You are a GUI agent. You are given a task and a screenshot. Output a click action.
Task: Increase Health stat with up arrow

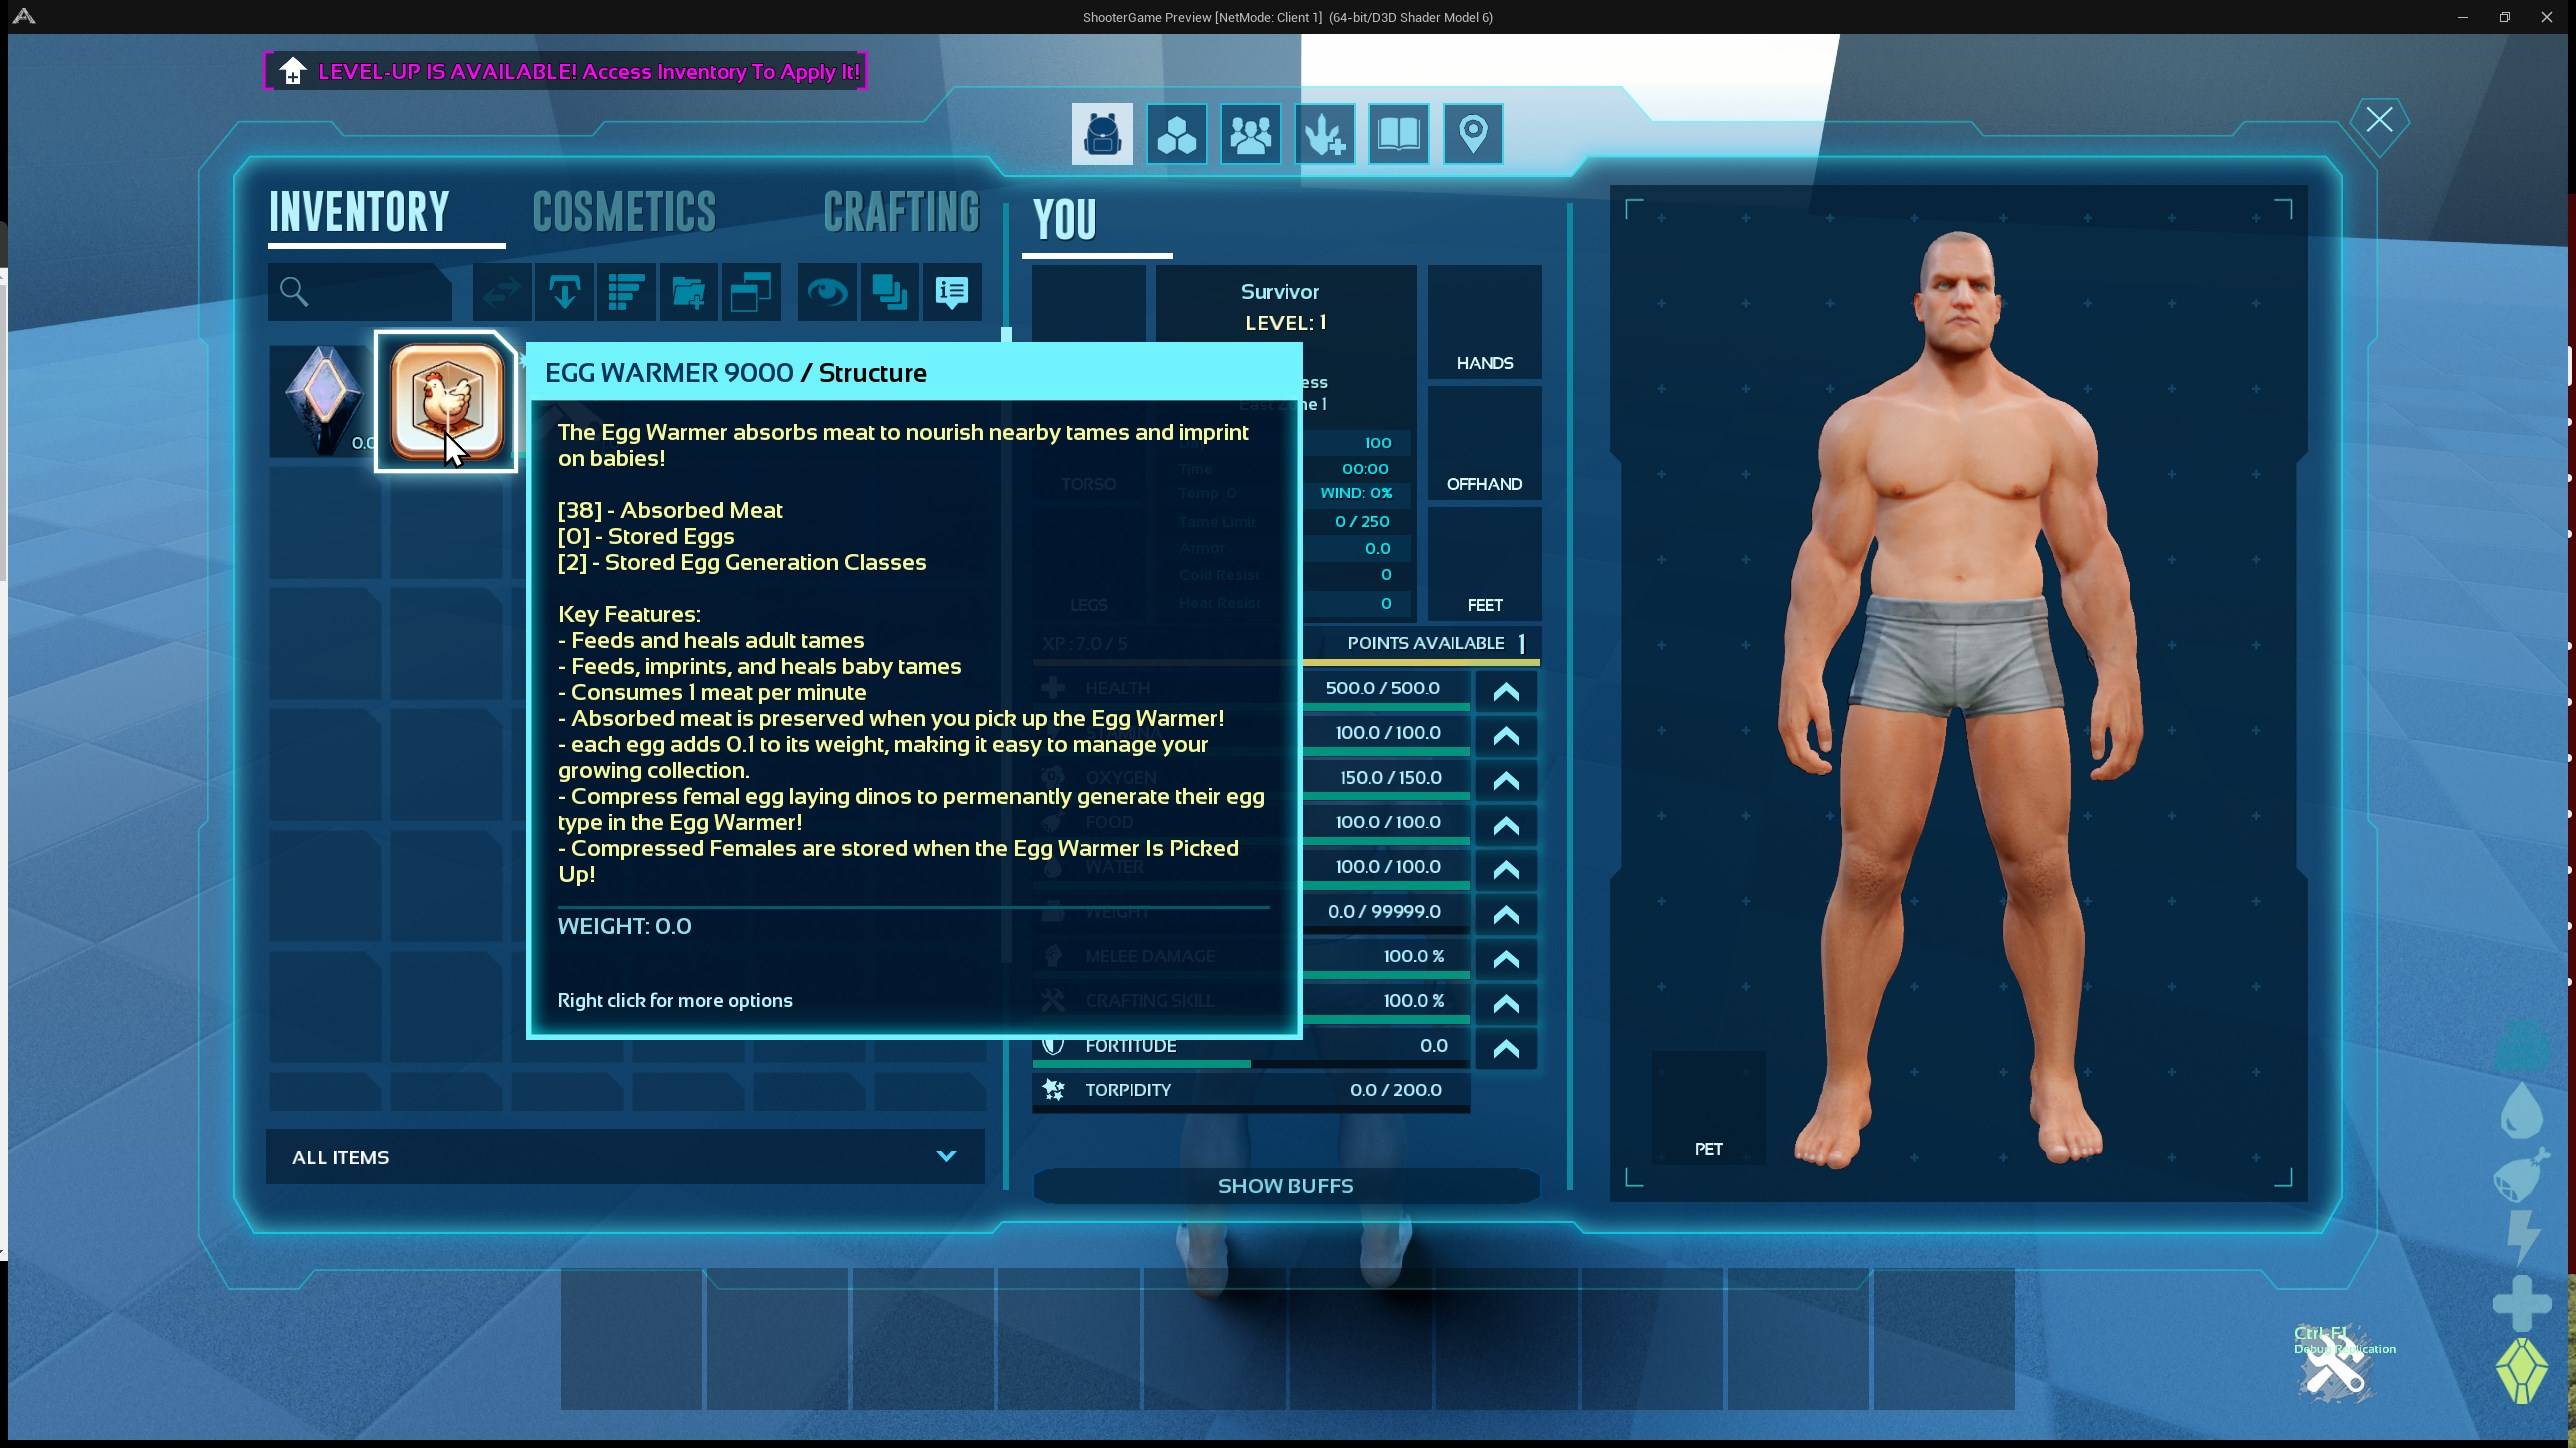pos(1506,690)
